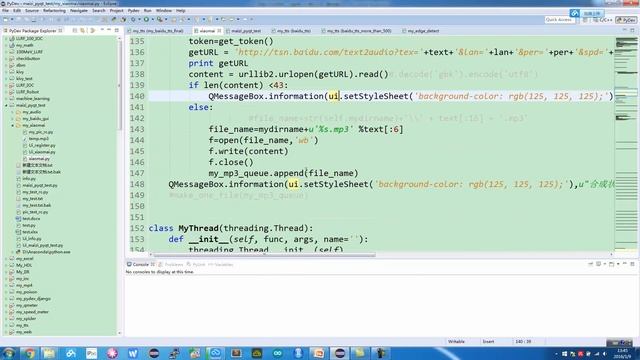Open the Pydev menu
The image size is (640, 360).
[x=133, y=11]
